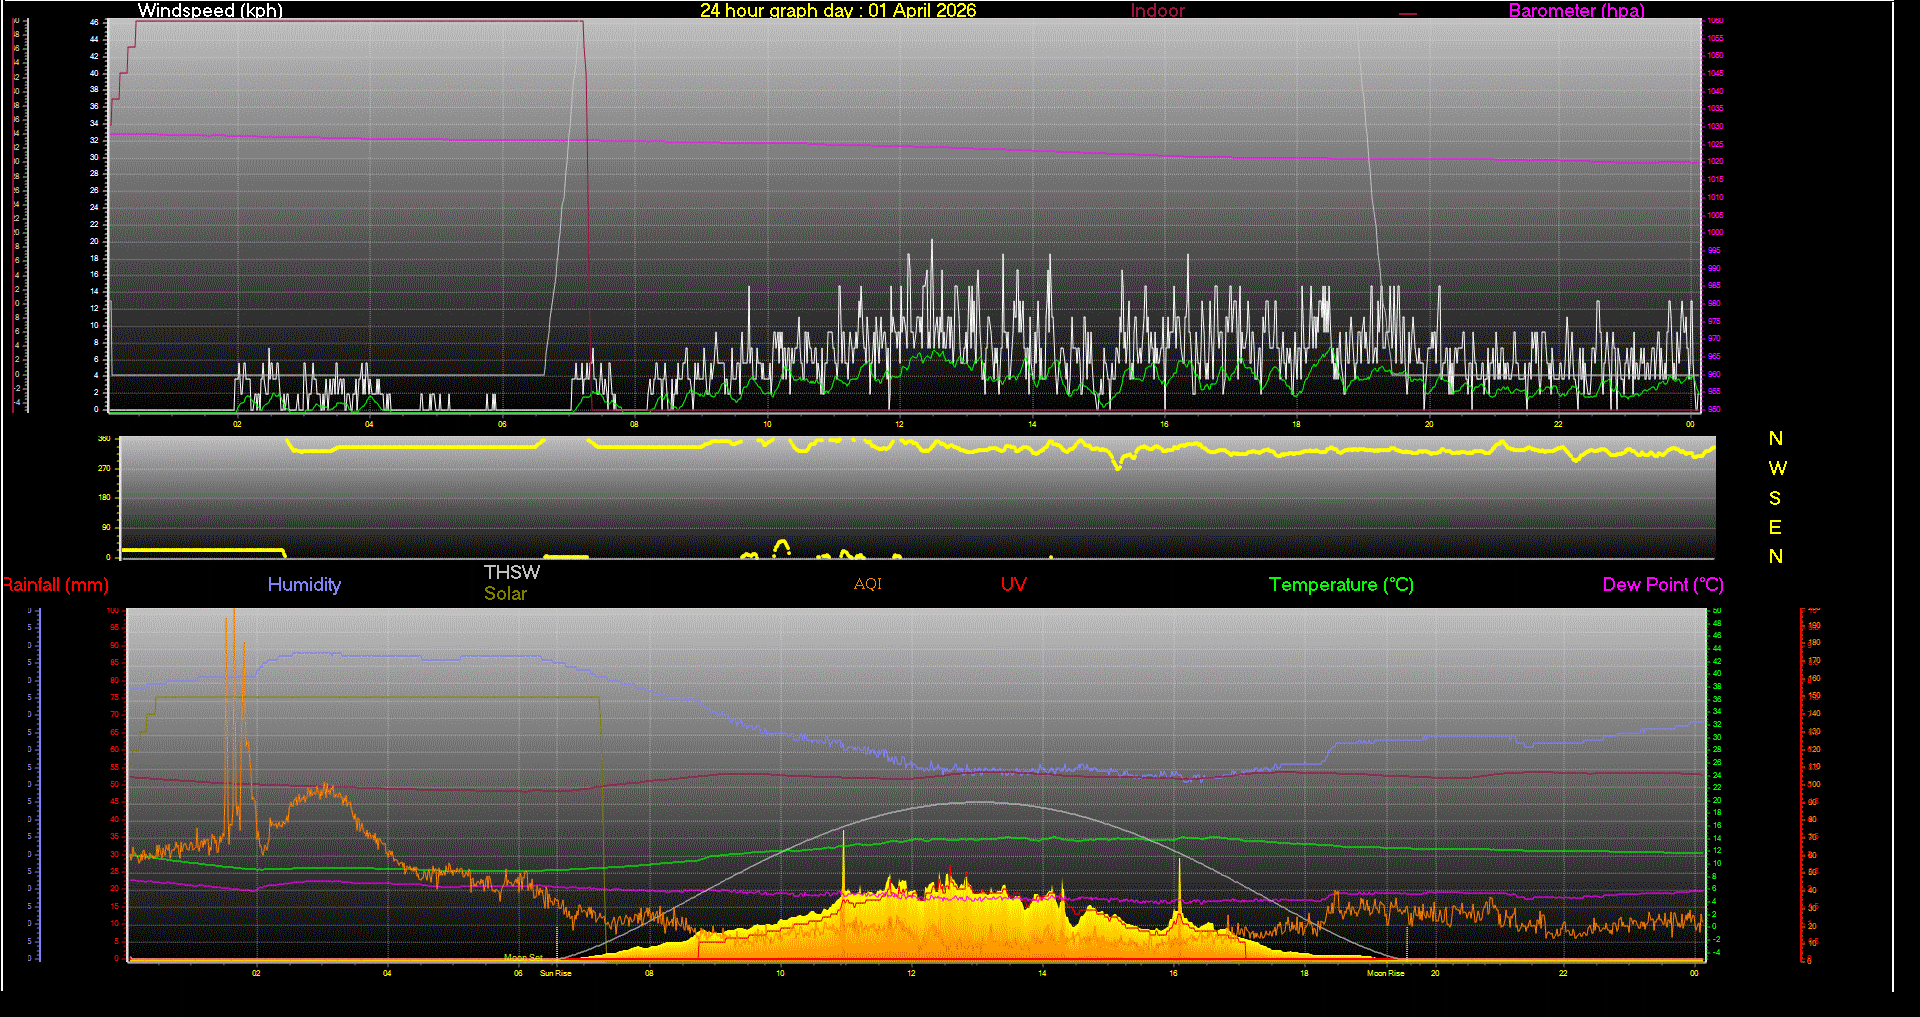
Task: Toggle the AQI graph series
Action: (867, 584)
